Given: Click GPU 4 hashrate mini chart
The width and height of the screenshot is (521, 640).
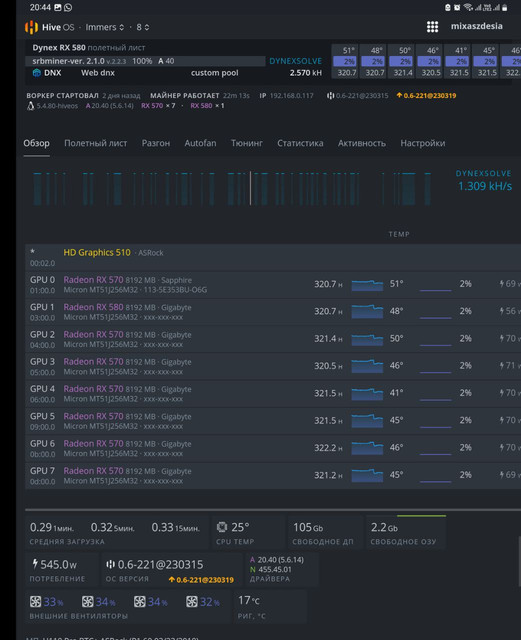Looking at the screenshot, I should pyautogui.click(x=367, y=394).
